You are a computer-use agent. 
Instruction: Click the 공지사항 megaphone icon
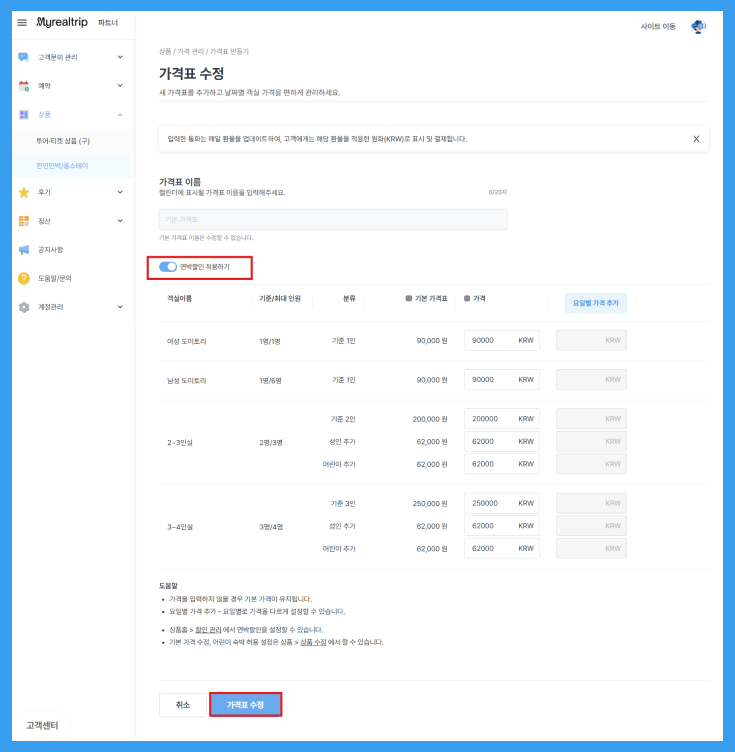click(24, 250)
